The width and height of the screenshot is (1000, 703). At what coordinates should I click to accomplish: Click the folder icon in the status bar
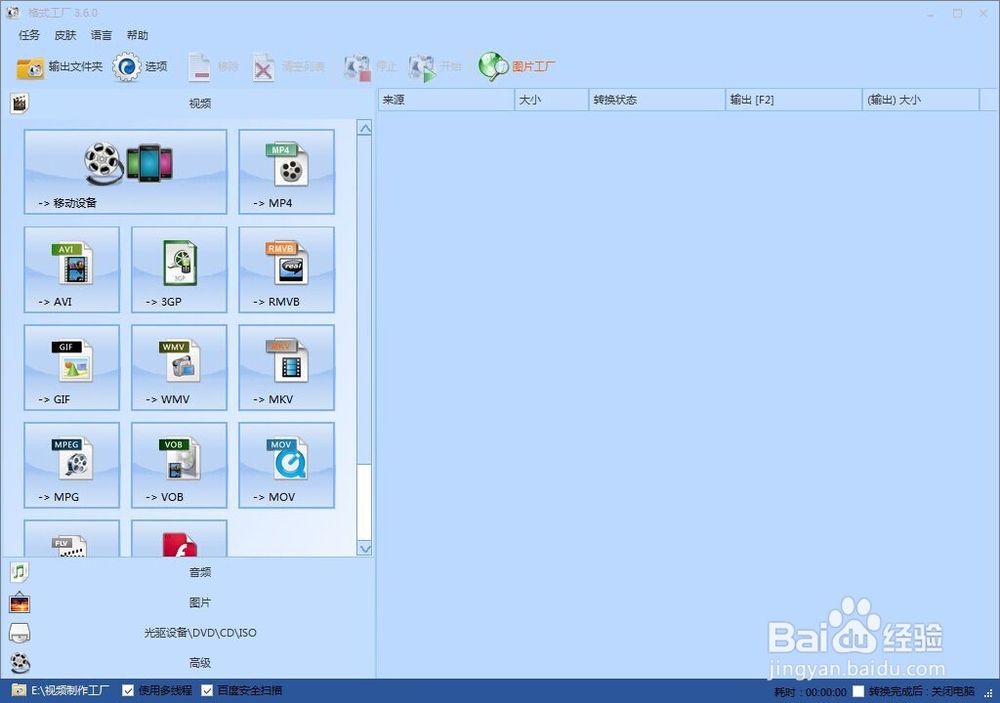point(18,691)
